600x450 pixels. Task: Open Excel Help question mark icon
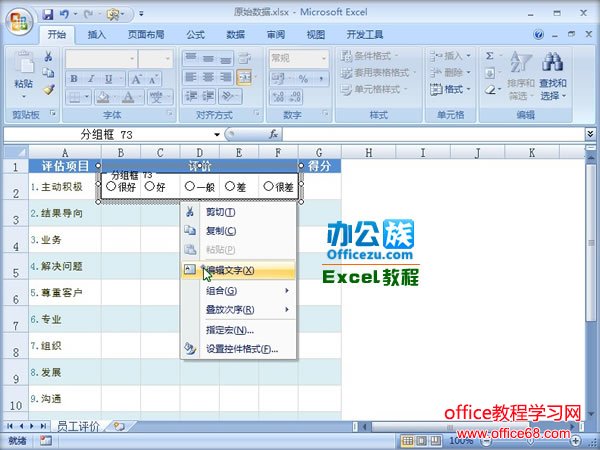pyautogui.click(x=538, y=35)
